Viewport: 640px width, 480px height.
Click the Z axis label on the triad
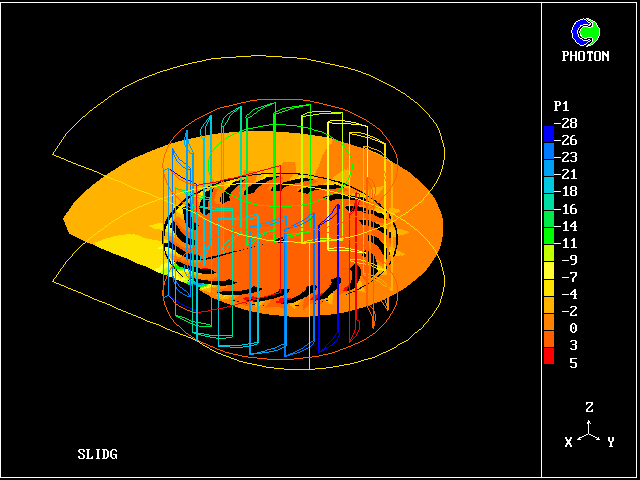click(590, 408)
